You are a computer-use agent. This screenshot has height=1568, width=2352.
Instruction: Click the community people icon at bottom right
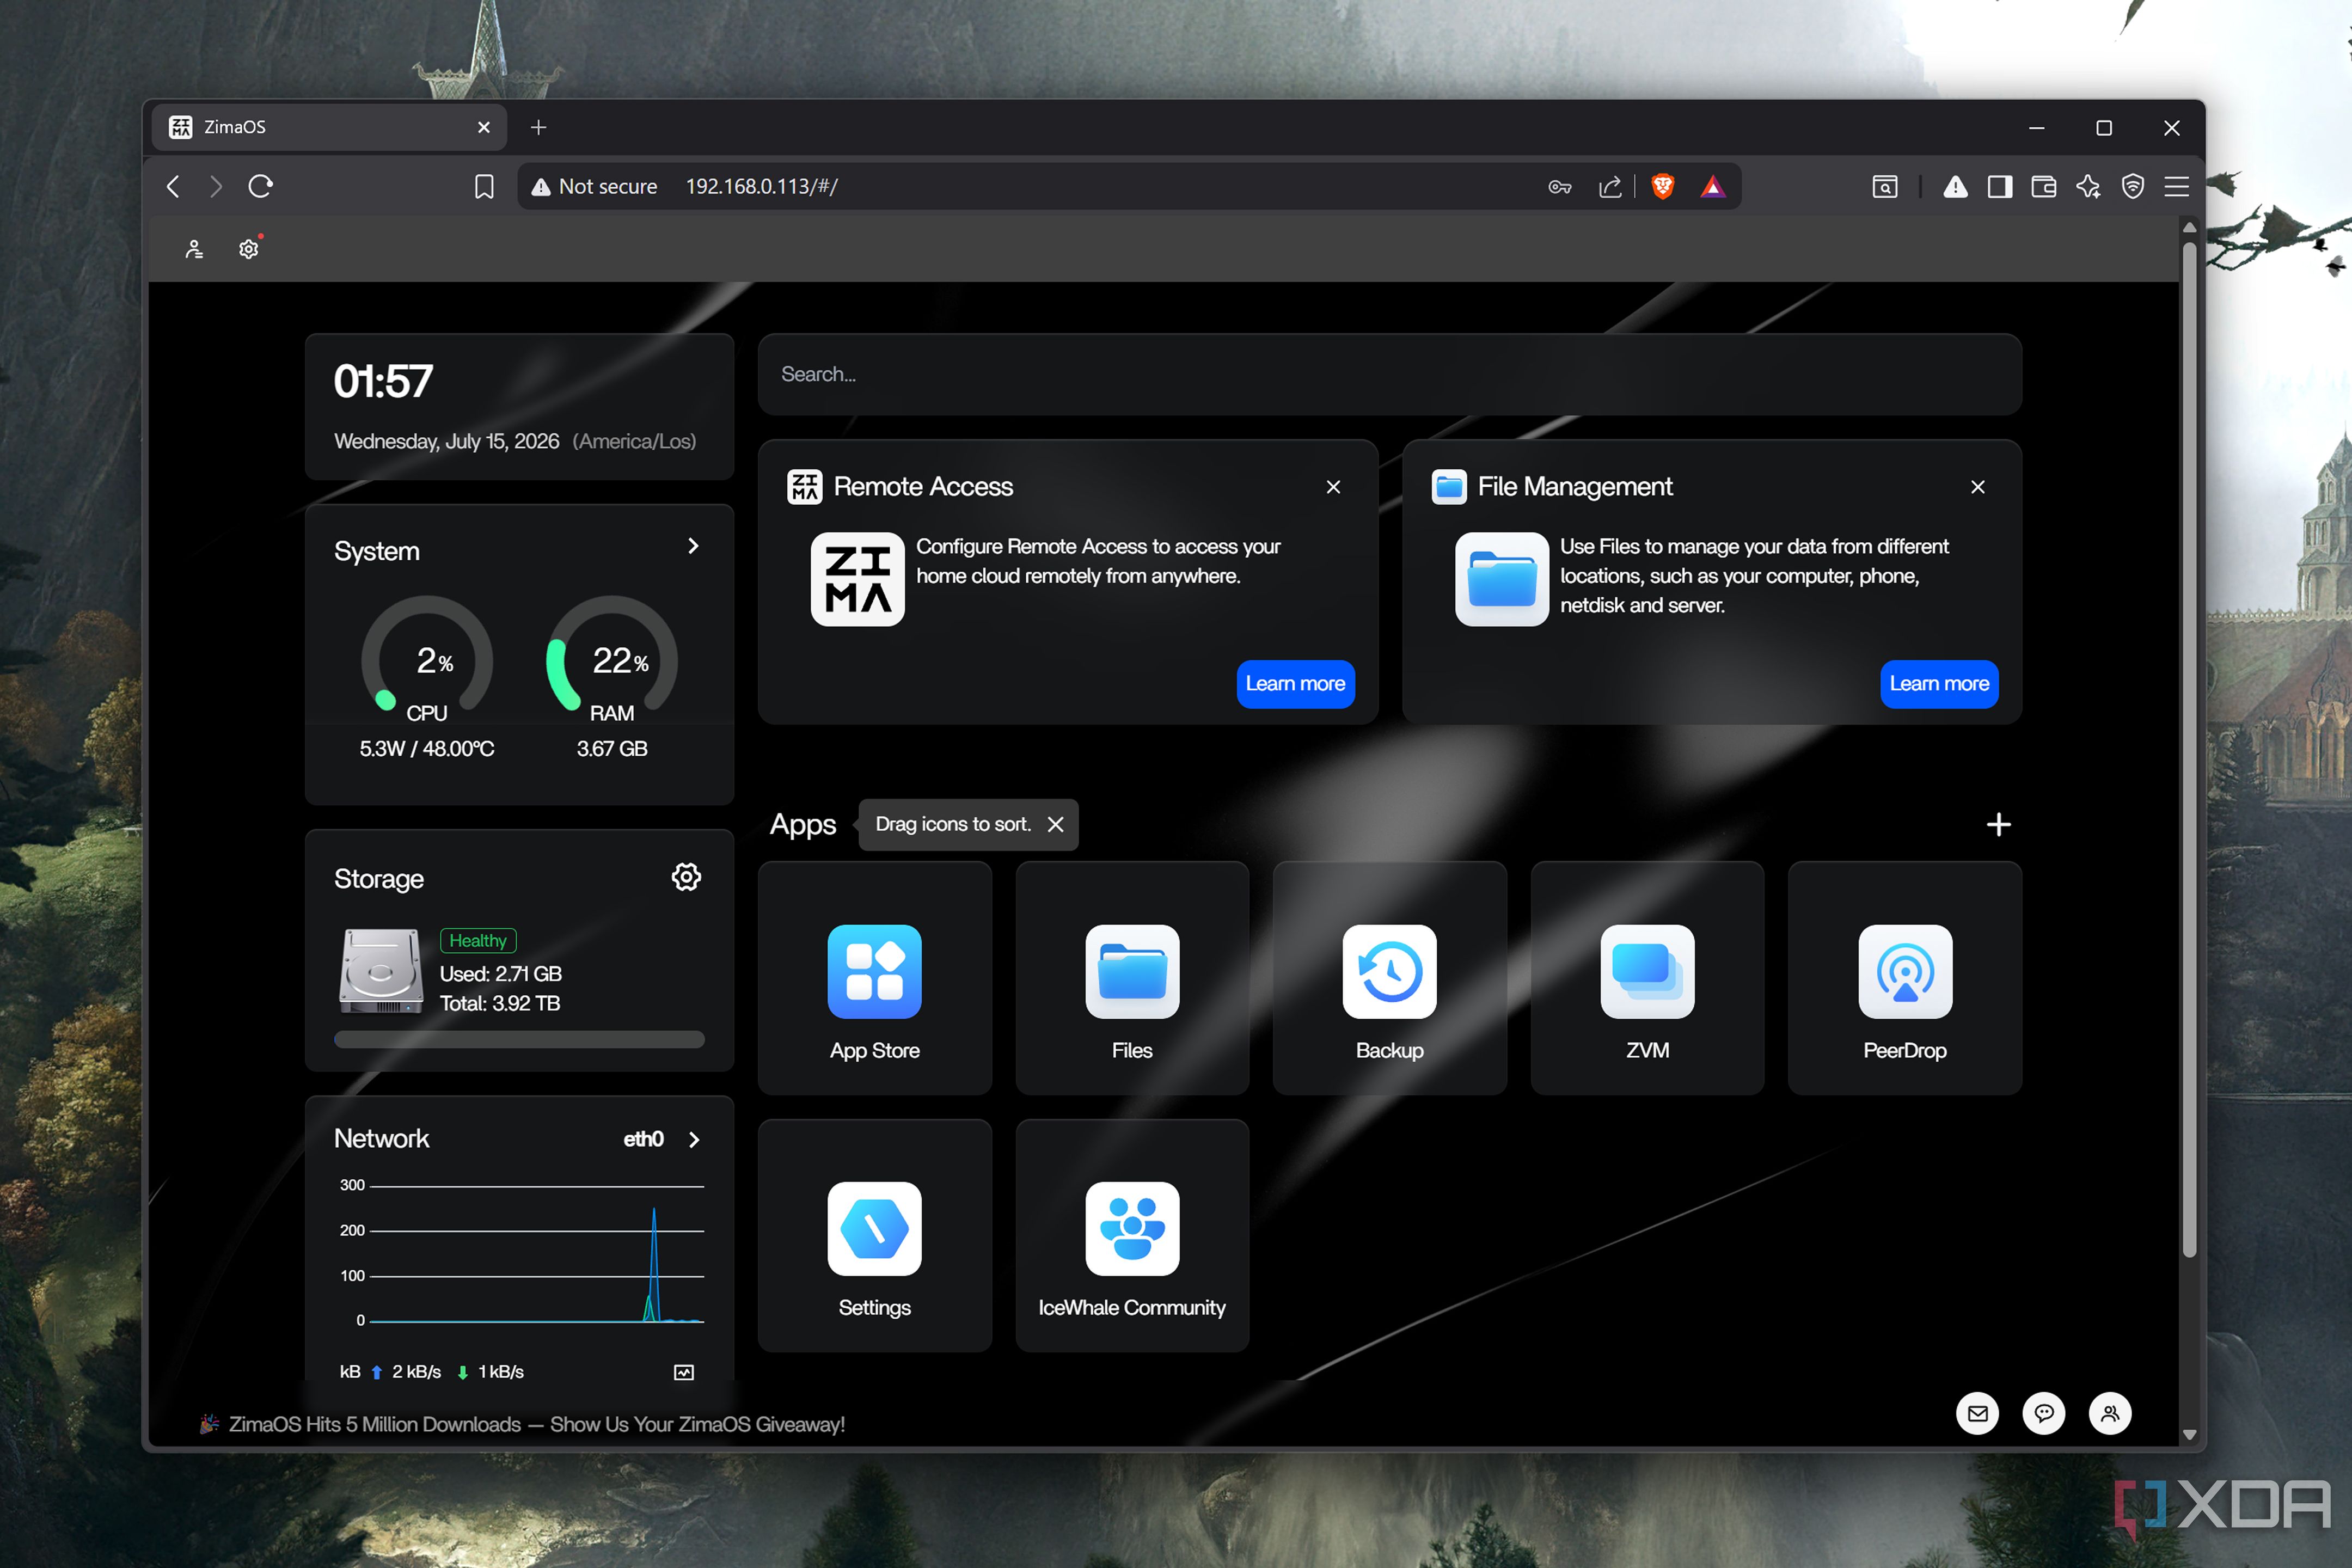pos(2110,1413)
